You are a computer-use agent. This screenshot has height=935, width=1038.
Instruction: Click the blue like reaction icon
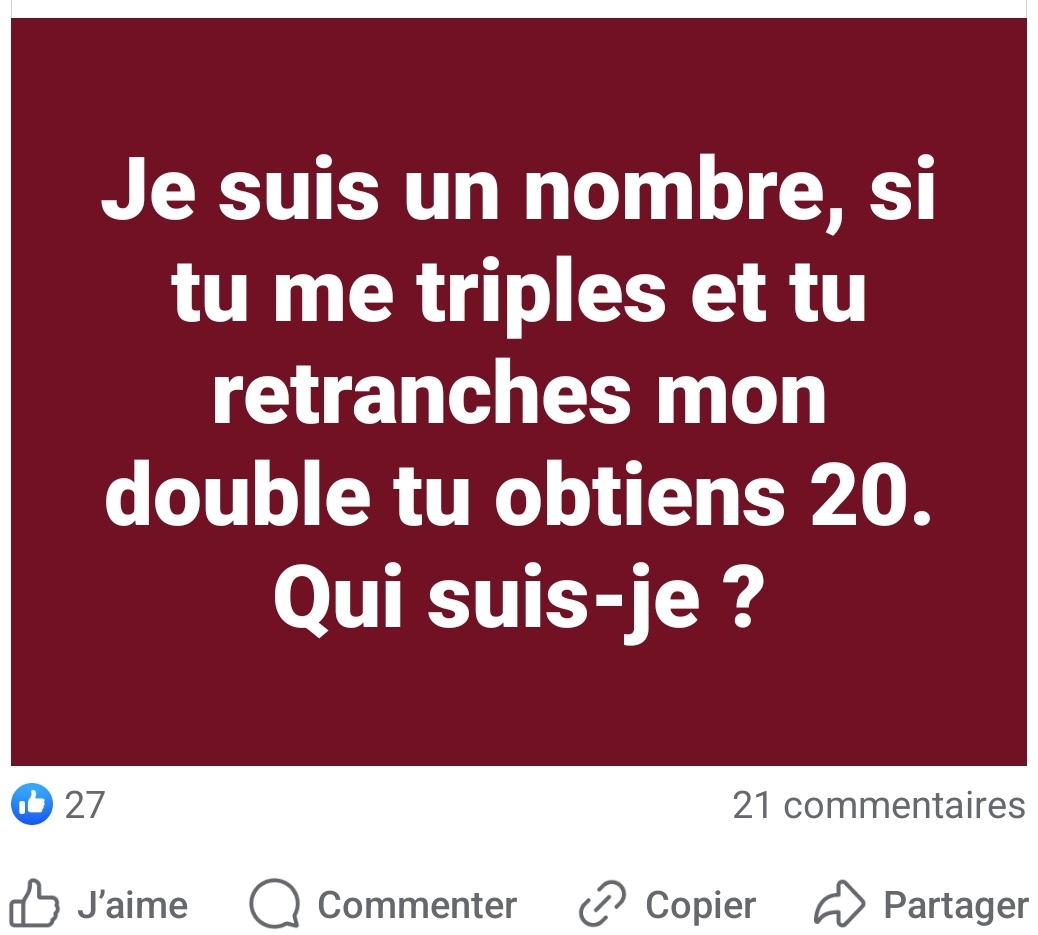32,804
